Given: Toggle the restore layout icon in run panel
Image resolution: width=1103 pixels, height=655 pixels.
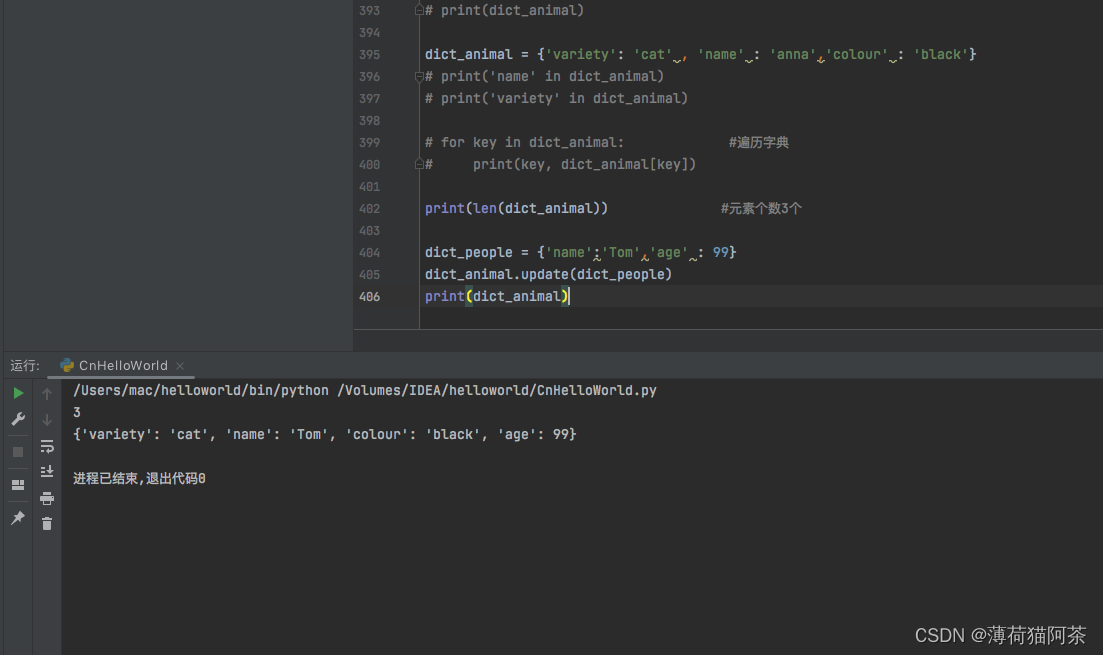Looking at the screenshot, I should pos(17,485).
